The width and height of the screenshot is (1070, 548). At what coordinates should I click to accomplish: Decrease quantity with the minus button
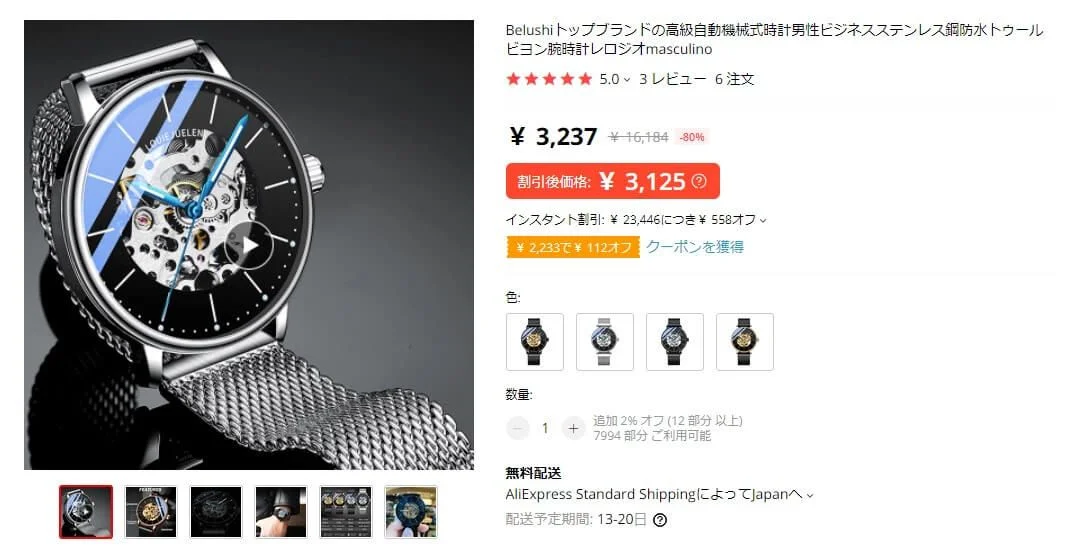pyautogui.click(x=518, y=428)
